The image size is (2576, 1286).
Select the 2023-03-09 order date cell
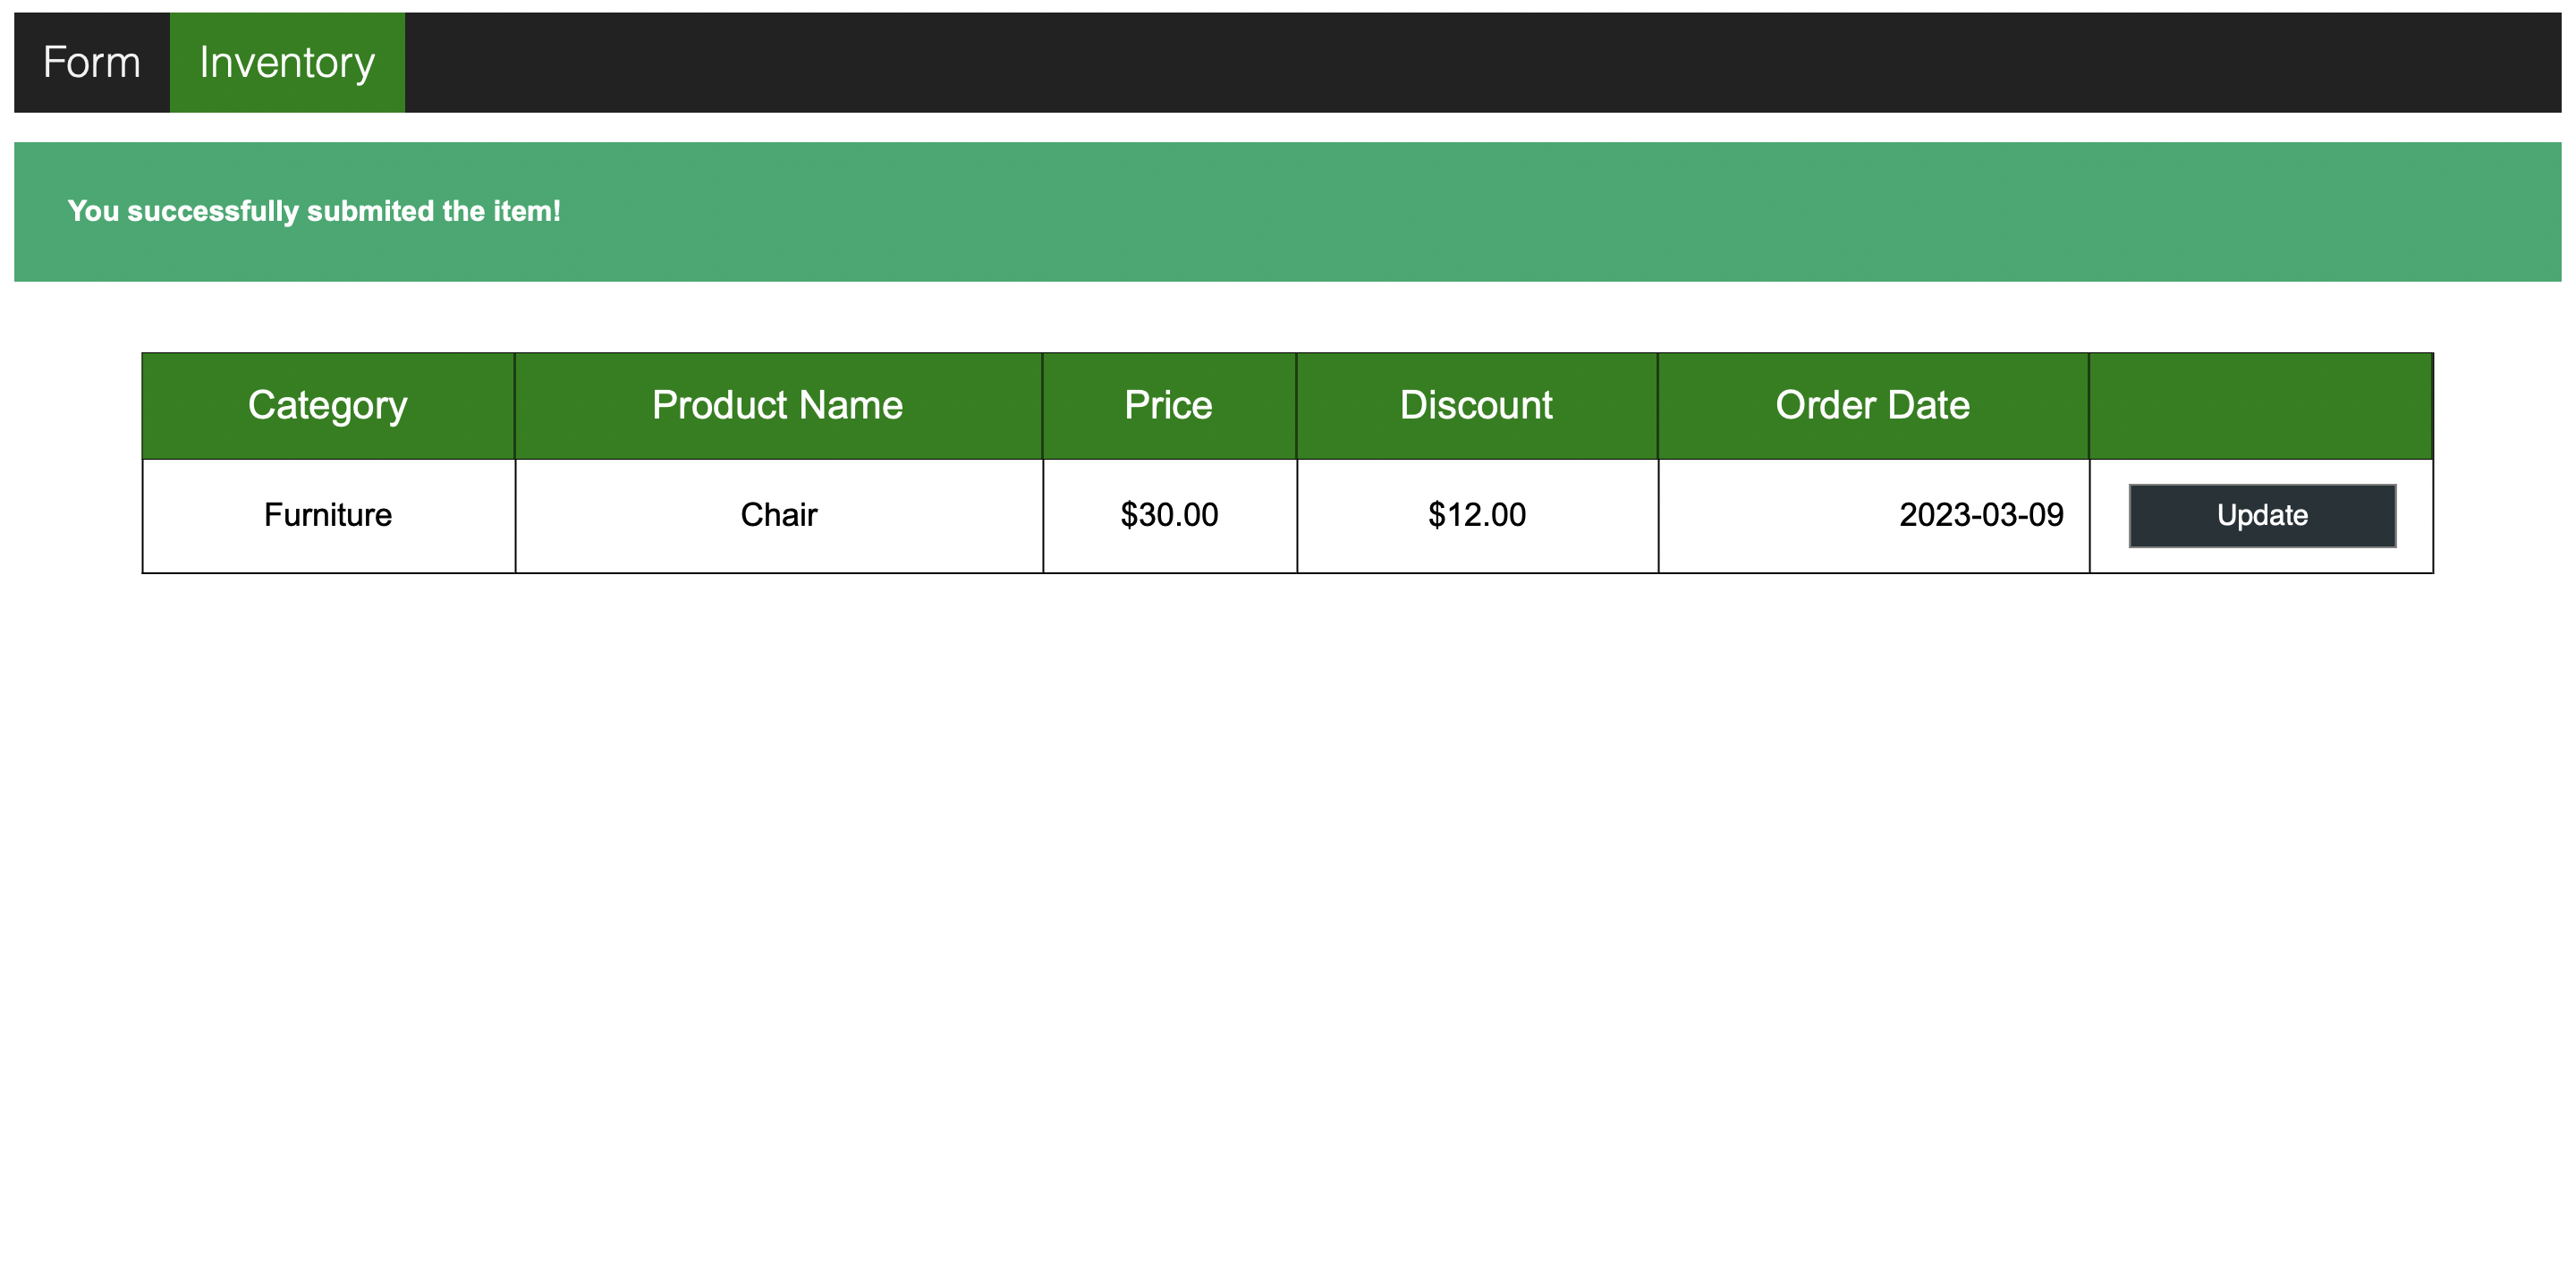[1872, 515]
